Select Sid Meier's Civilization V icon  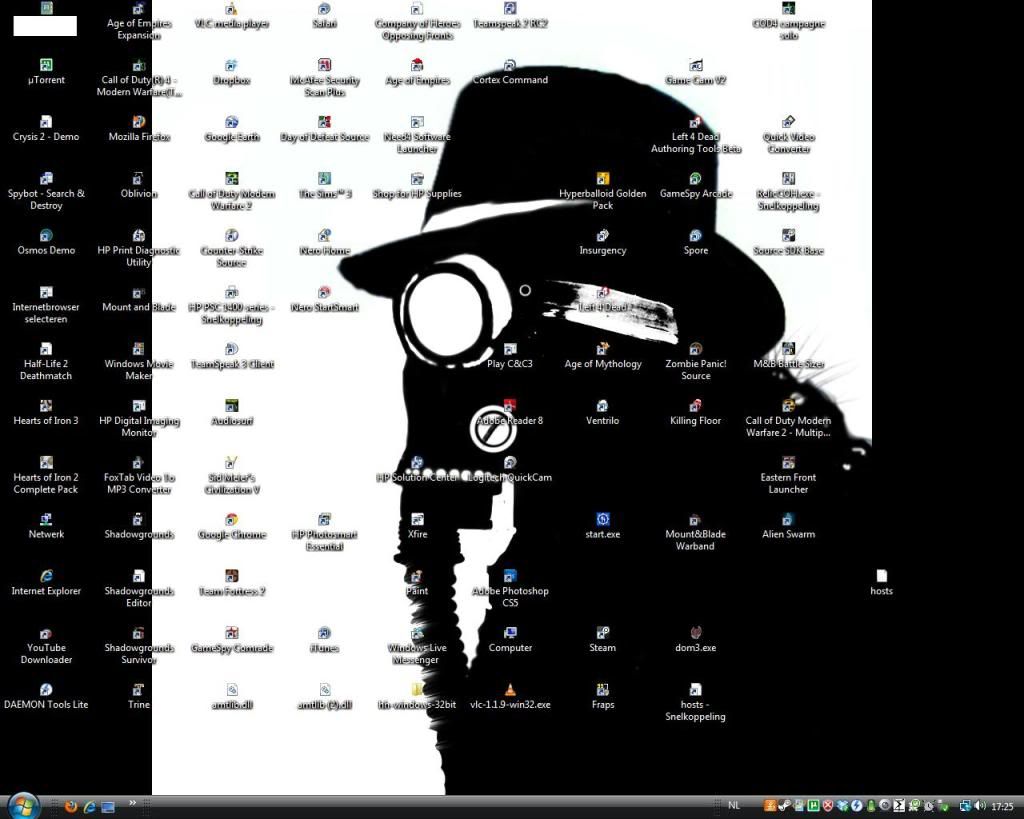click(231, 475)
